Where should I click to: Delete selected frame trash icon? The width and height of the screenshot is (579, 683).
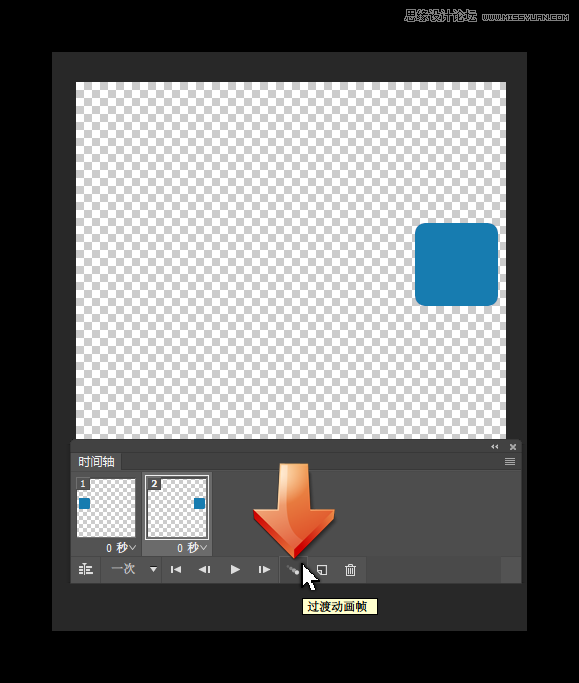point(350,570)
